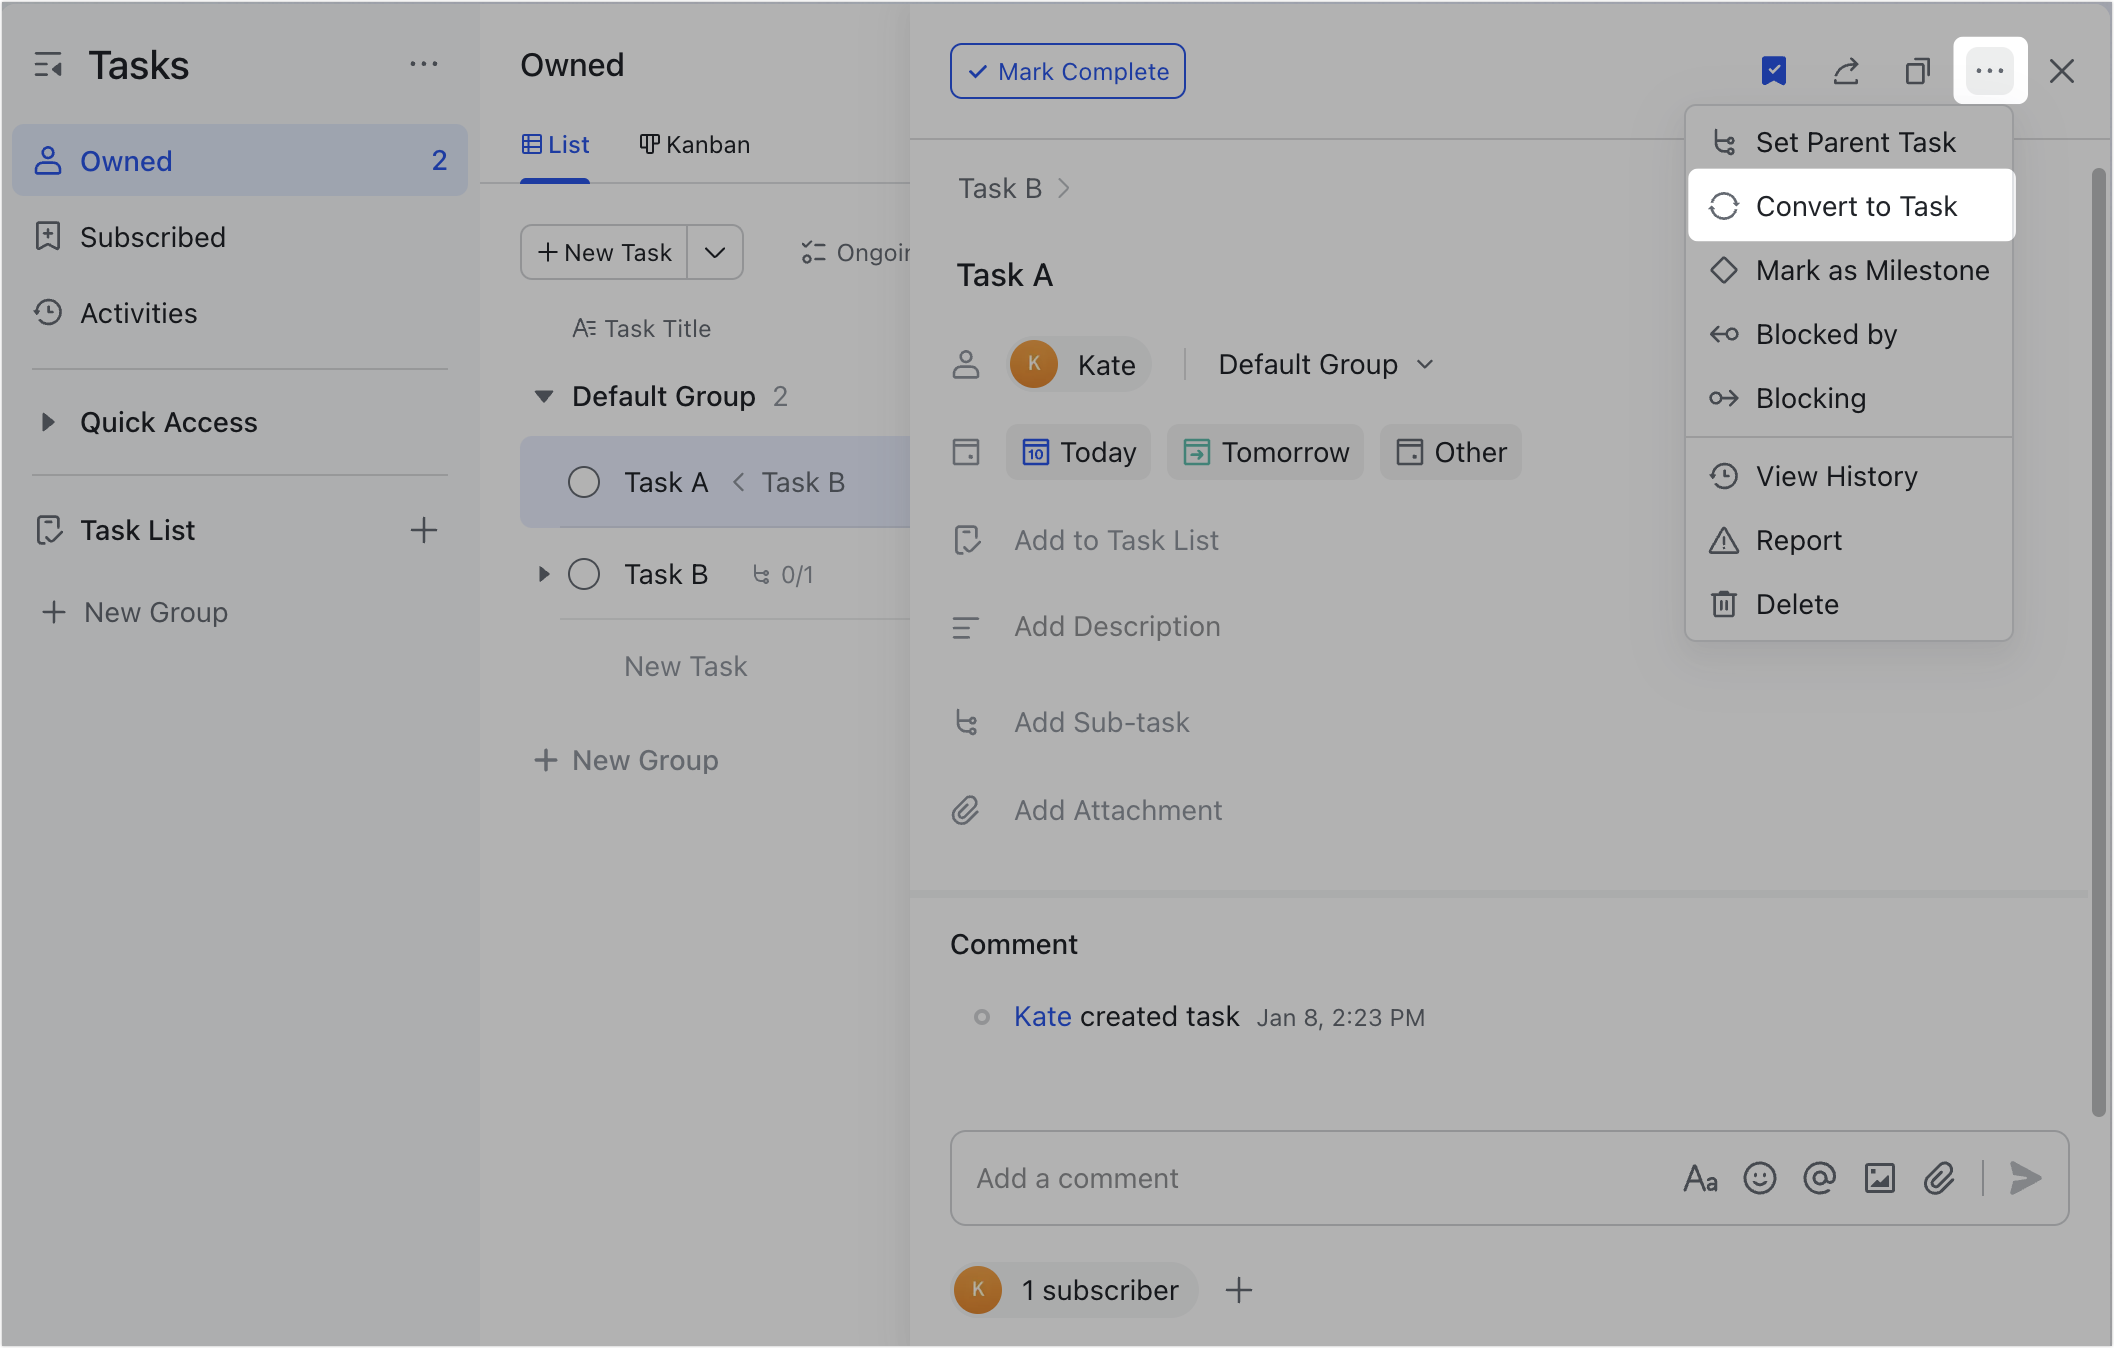
Task: Click the attachment paperclip in the comment bar
Action: pyautogui.click(x=1939, y=1179)
